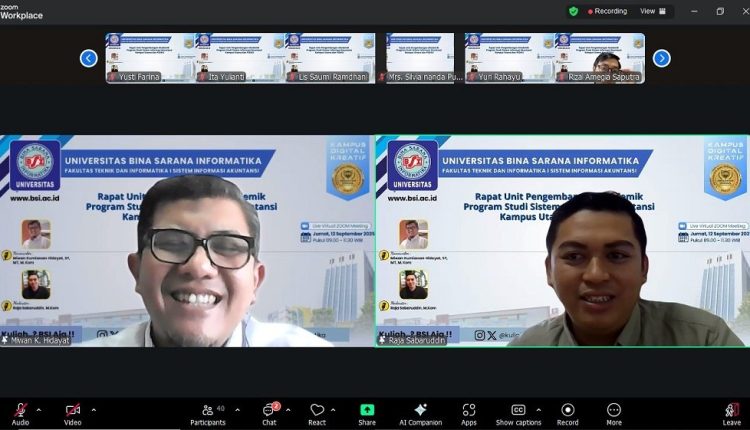
Task: Expand the Chat options arrow
Action: click(x=288, y=410)
